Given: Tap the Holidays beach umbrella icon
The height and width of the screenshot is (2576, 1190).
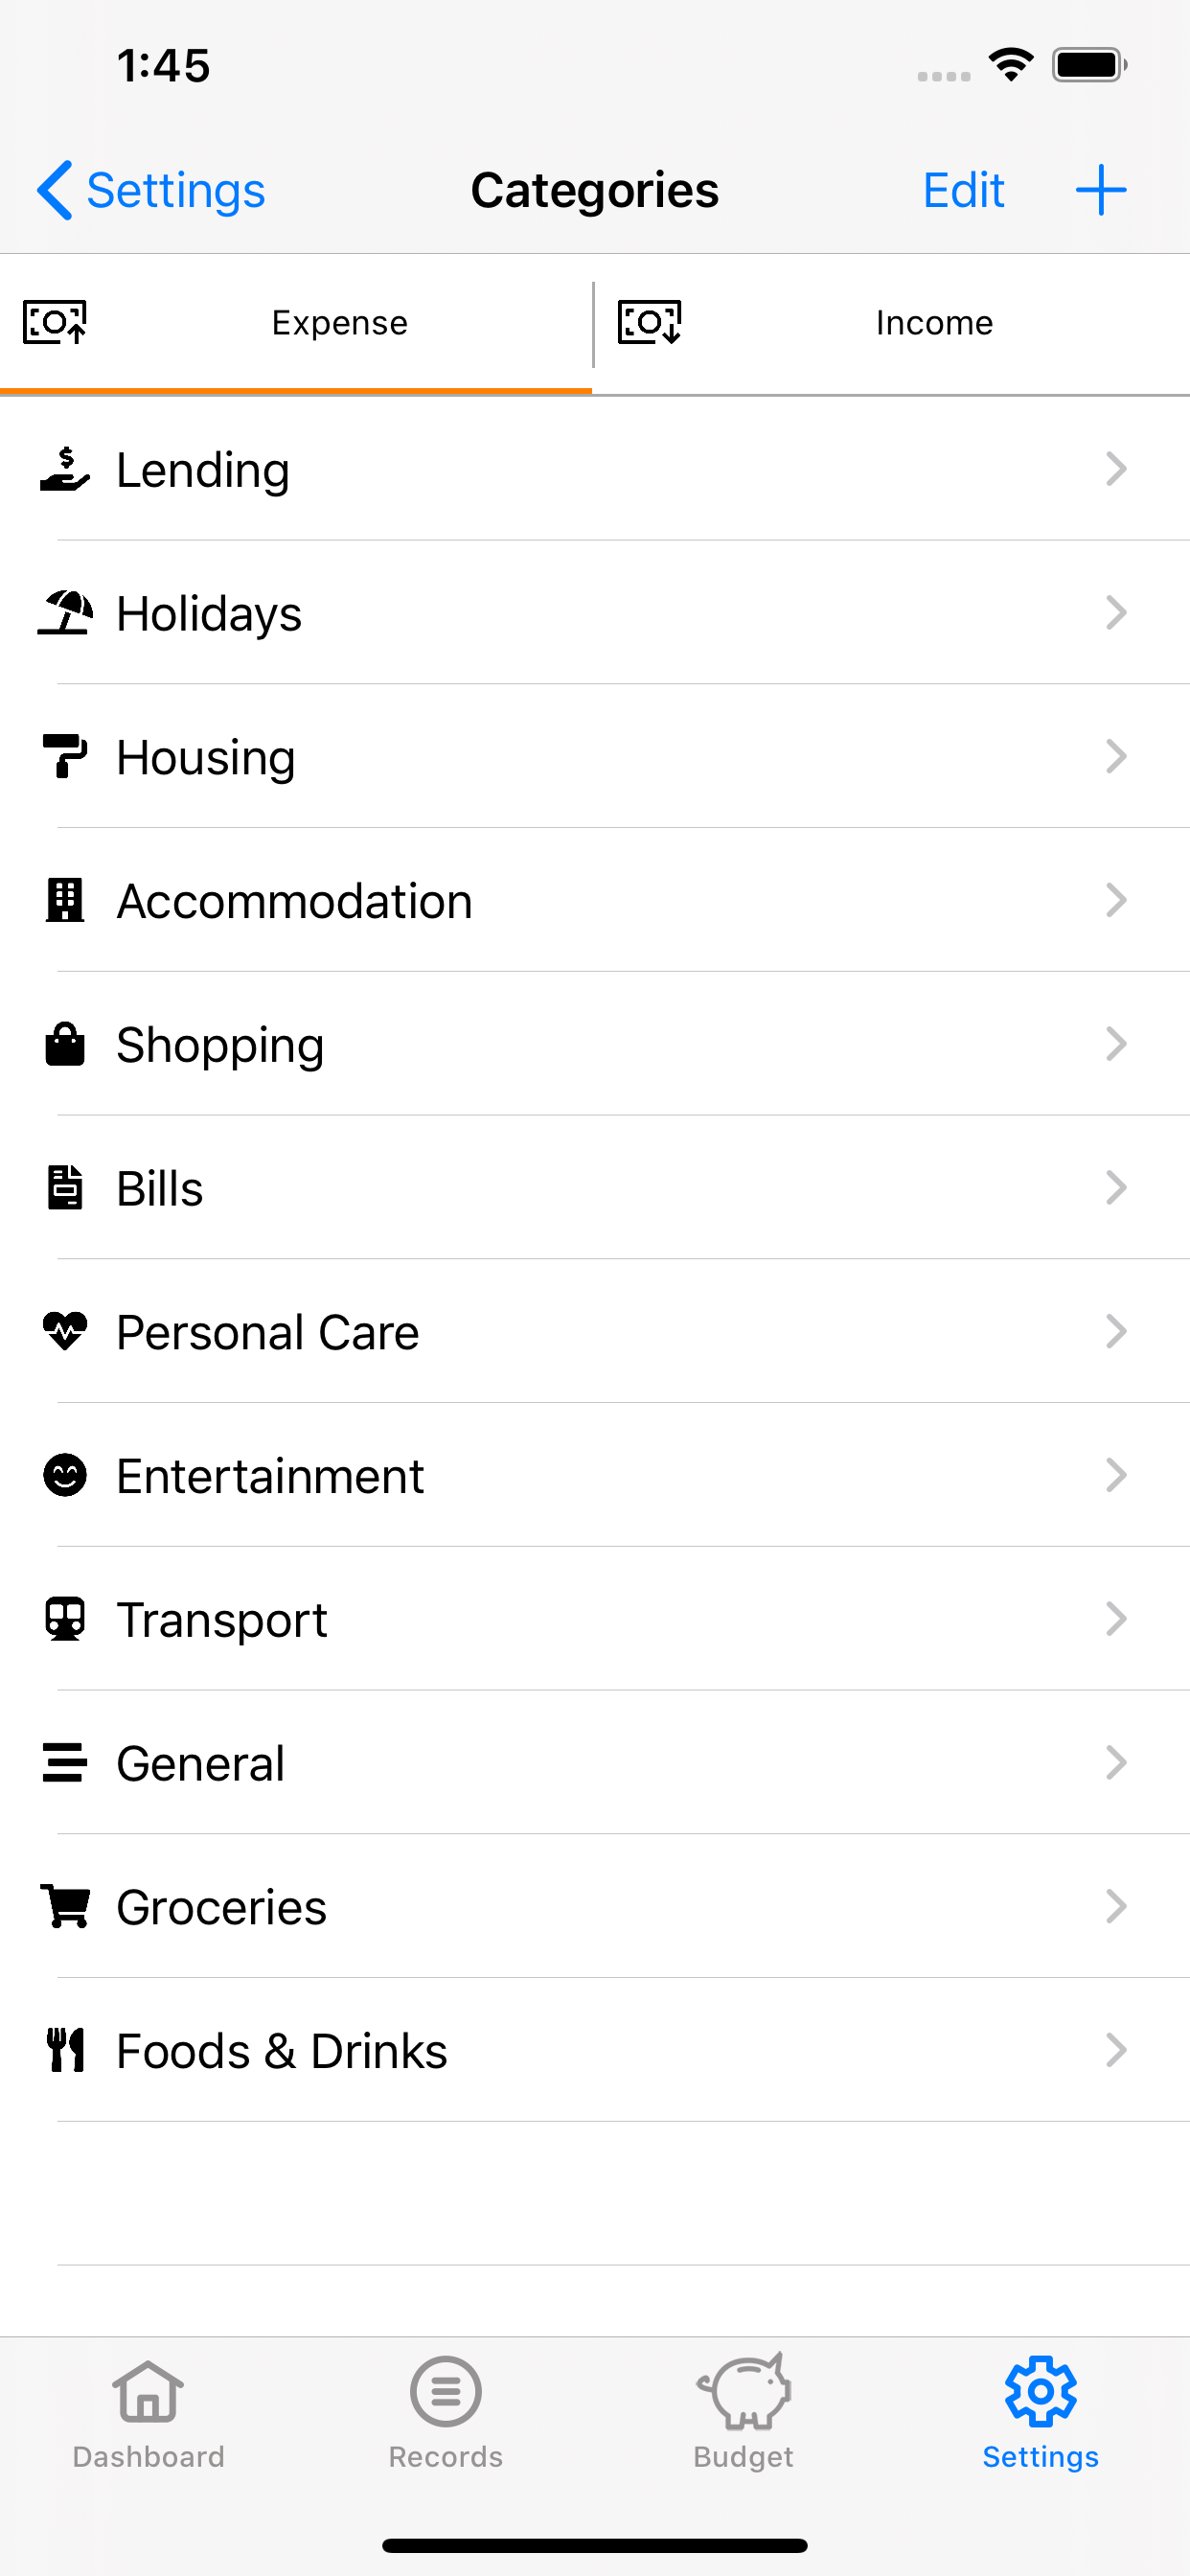Looking at the screenshot, I should point(65,613).
